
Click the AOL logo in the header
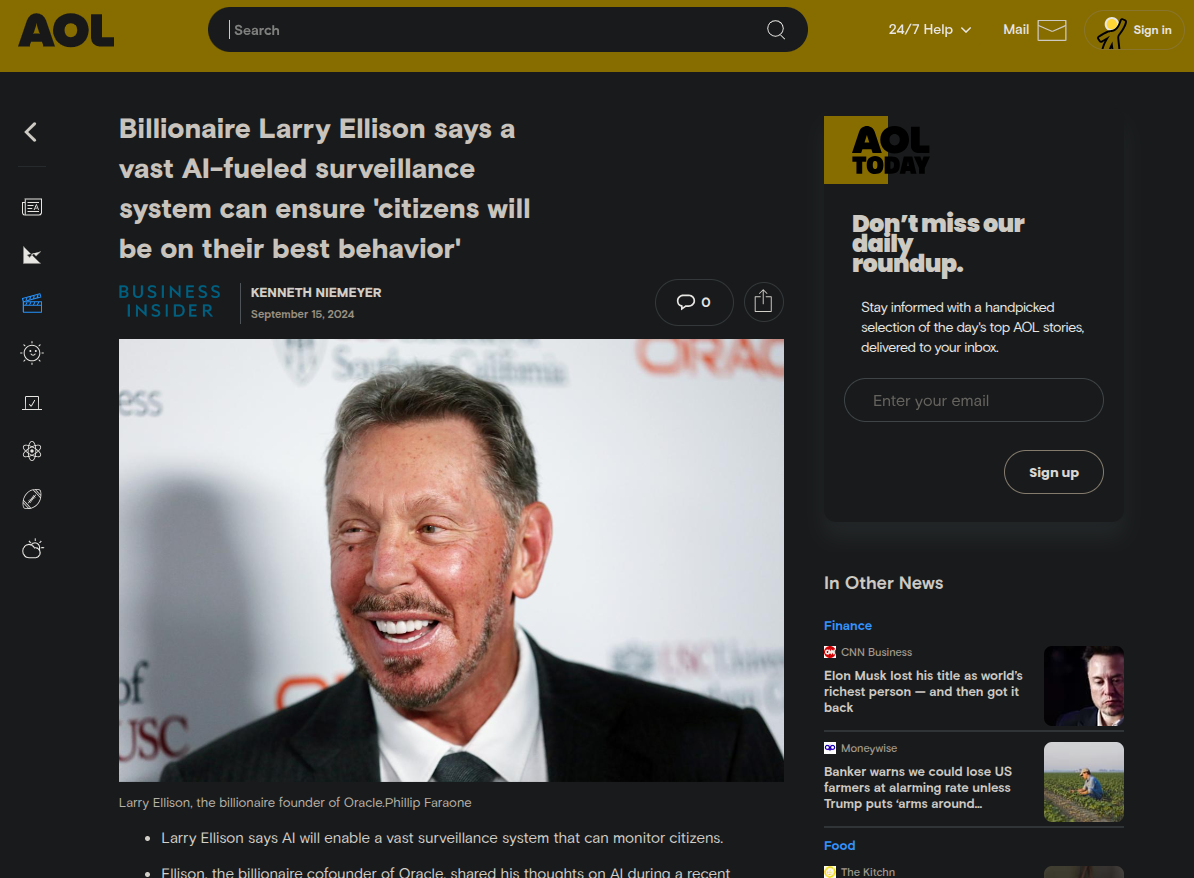coord(66,30)
